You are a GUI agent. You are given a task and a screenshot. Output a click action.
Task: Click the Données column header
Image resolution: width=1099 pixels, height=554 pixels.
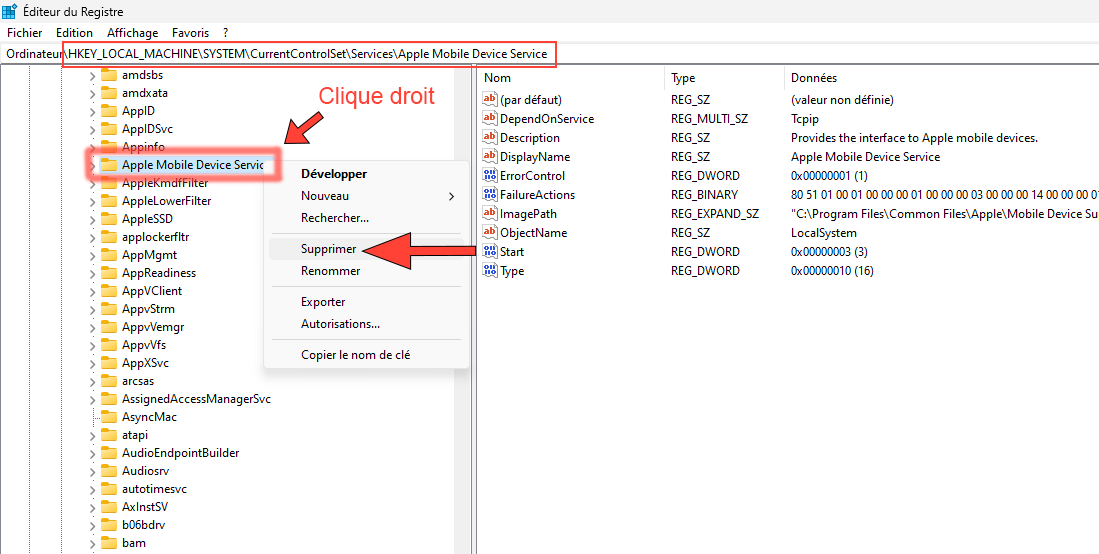(813, 78)
